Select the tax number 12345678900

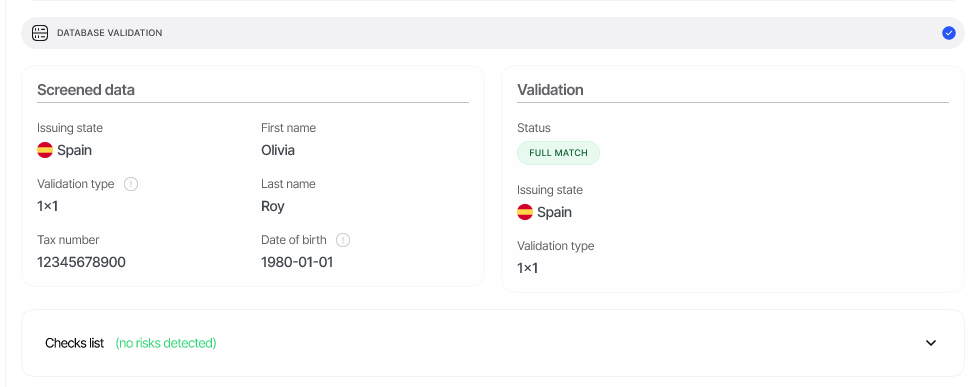(82, 262)
